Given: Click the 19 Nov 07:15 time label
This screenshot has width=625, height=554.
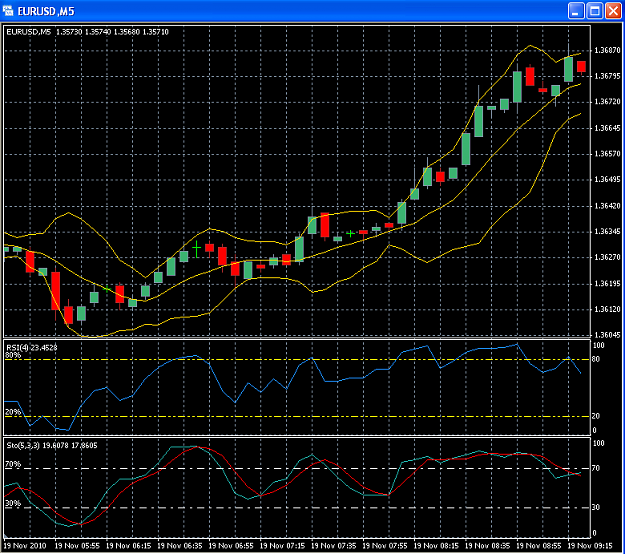Looking at the screenshot, I should (x=282, y=546).
